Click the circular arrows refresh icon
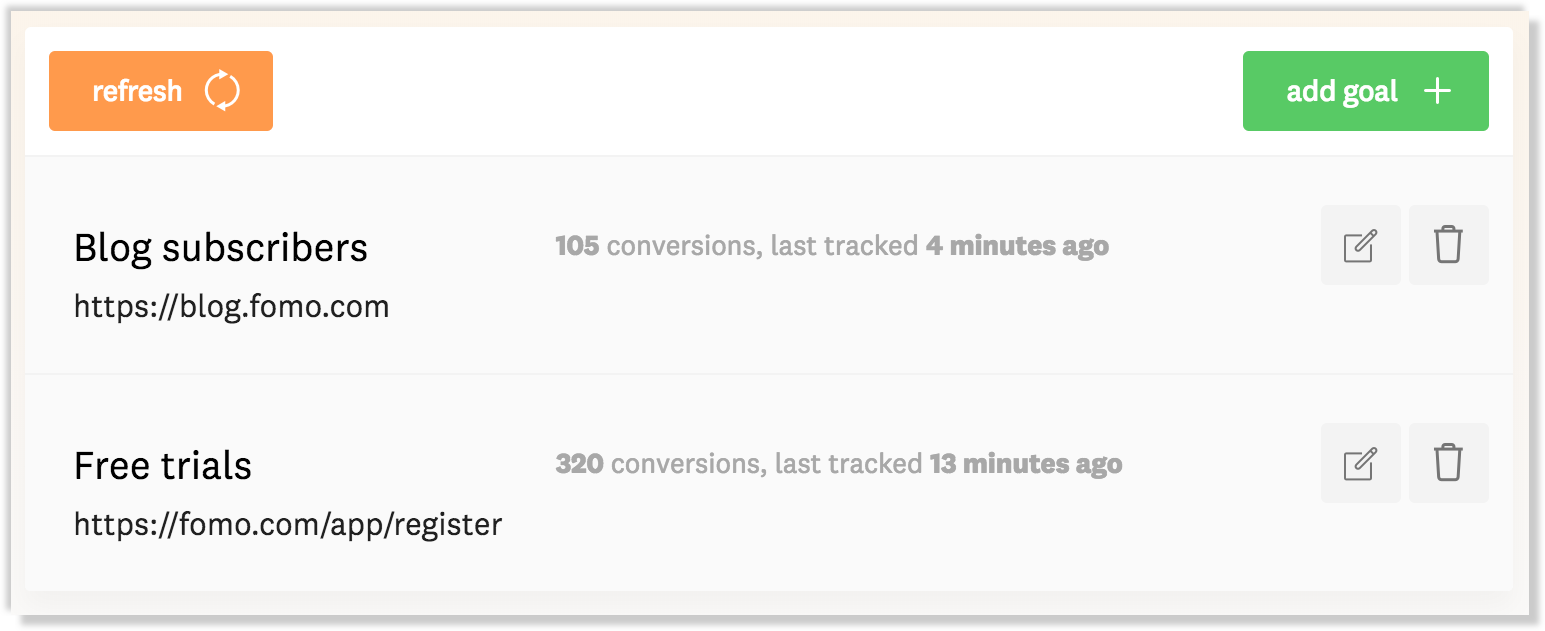 tap(223, 91)
